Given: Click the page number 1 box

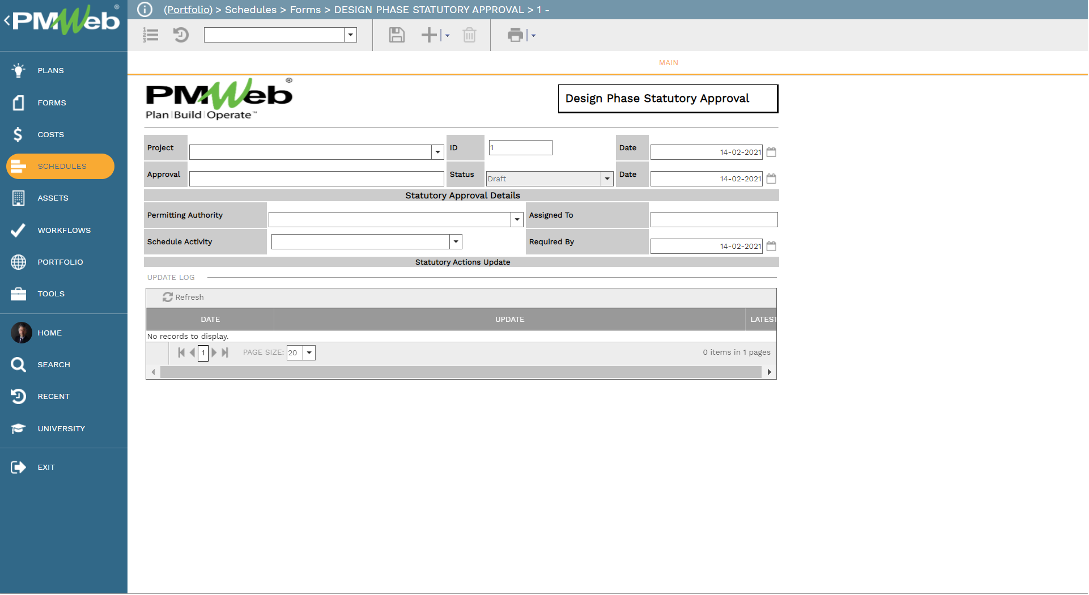Looking at the screenshot, I should pyautogui.click(x=203, y=353).
